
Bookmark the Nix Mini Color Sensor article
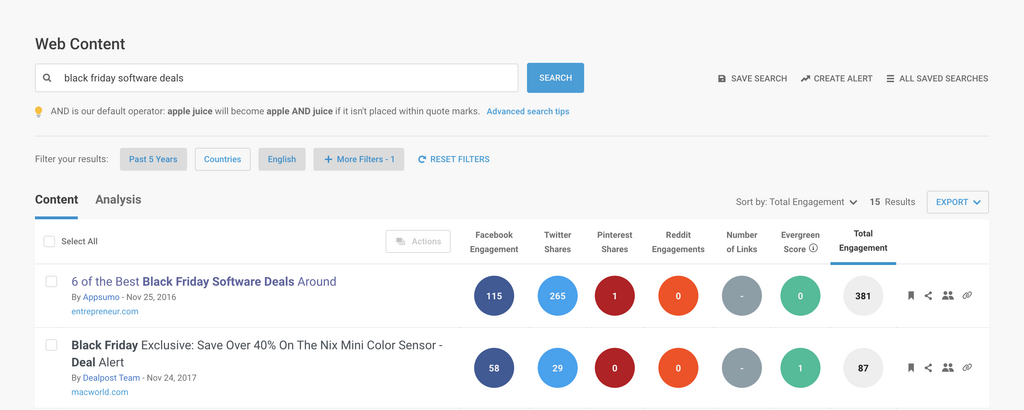[x=910, y=368]
